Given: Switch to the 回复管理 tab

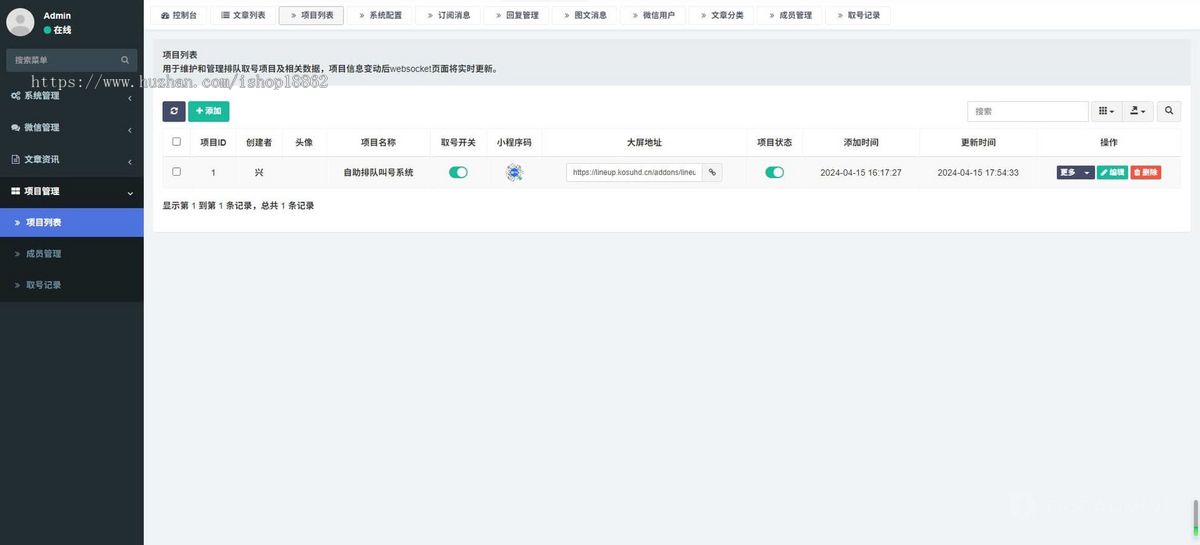Looking at the screenshot, I should point(516,15).
